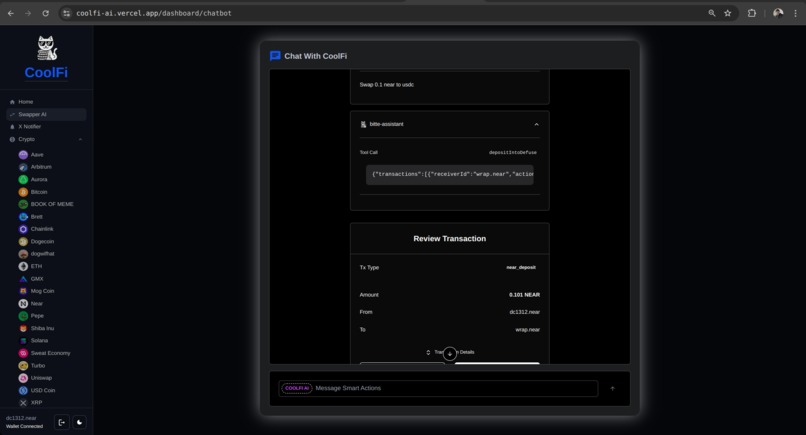The image size is (806, 435).
Task: Select XRP in crypto list
Action: (36, 403)
